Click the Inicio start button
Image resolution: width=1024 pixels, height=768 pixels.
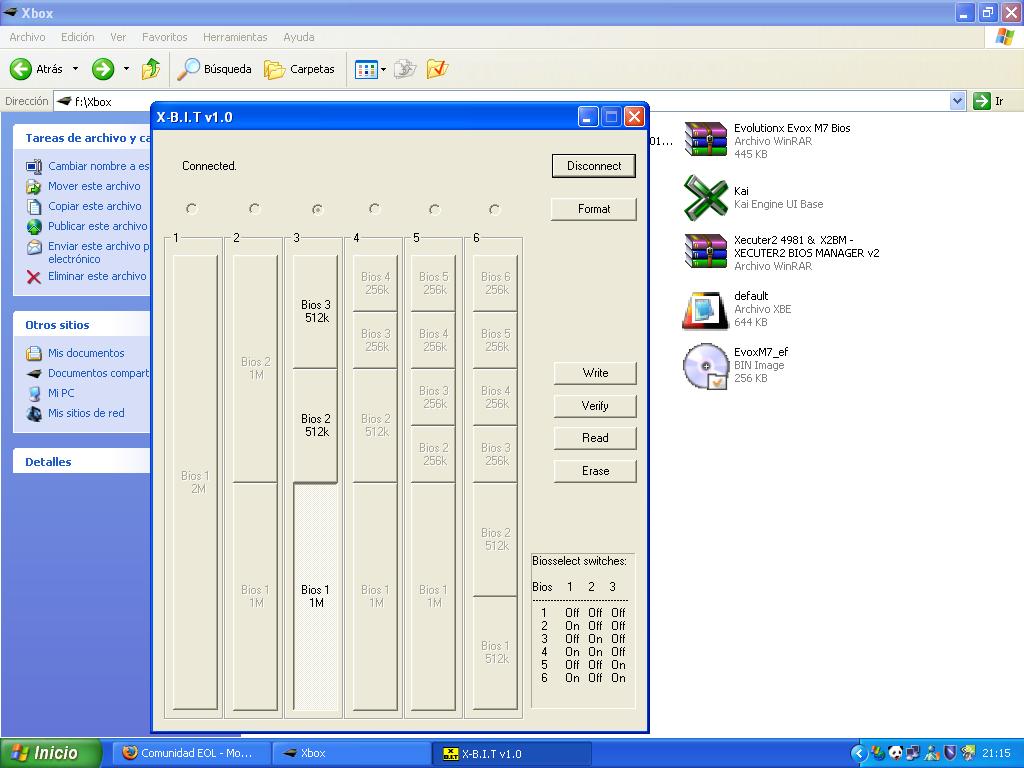[52, 753]
